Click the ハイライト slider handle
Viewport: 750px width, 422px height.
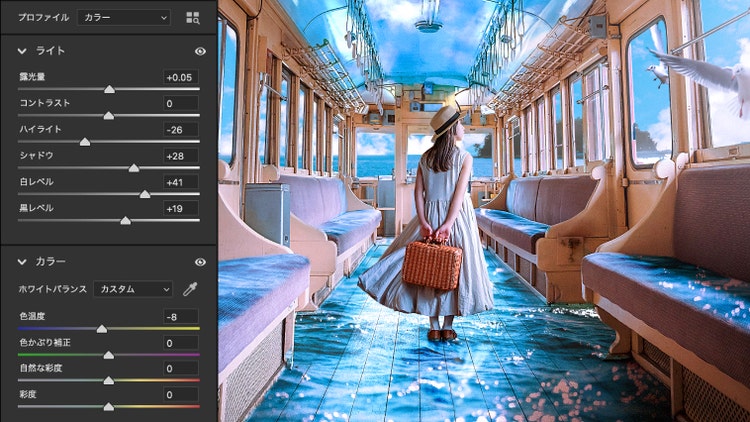coord(85,142)
